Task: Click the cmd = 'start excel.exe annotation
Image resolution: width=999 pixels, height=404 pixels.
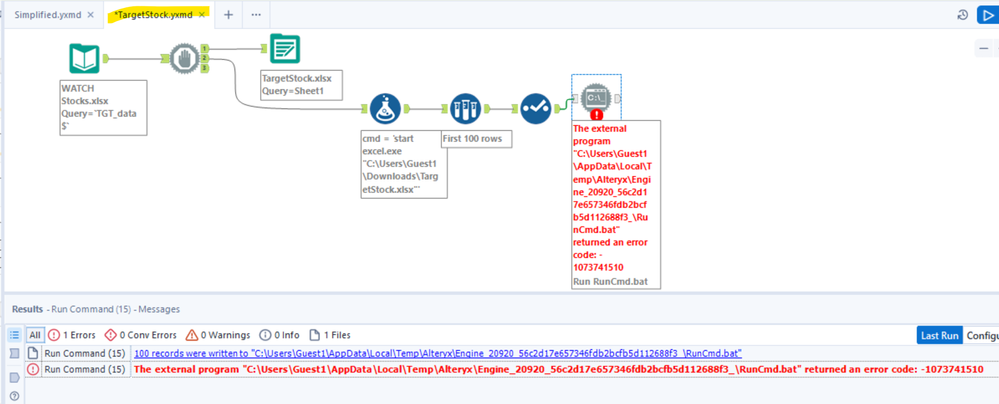Action: click(x=404, y=165)
